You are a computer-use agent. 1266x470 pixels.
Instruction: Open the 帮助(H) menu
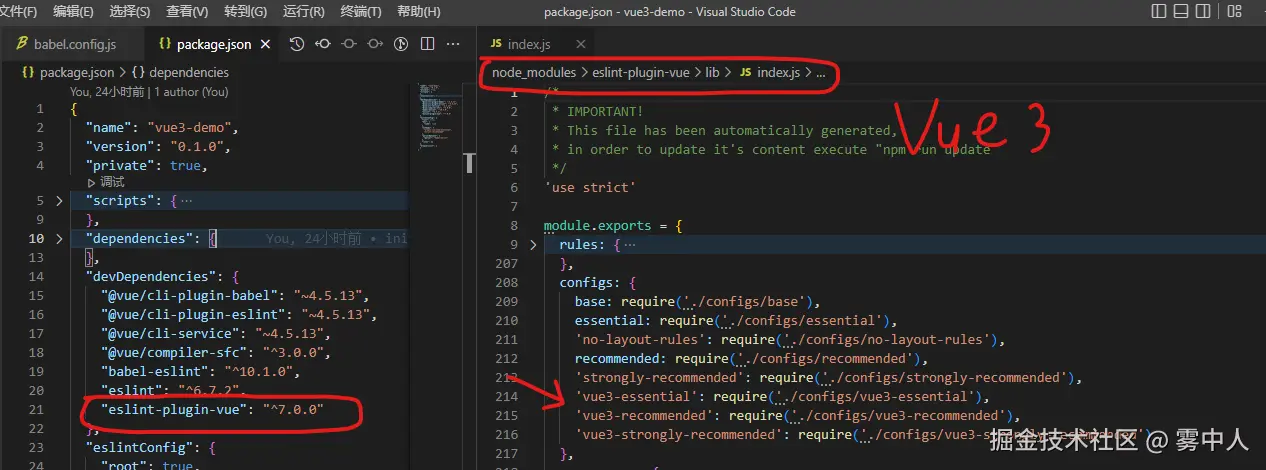(x=418, y=11)
